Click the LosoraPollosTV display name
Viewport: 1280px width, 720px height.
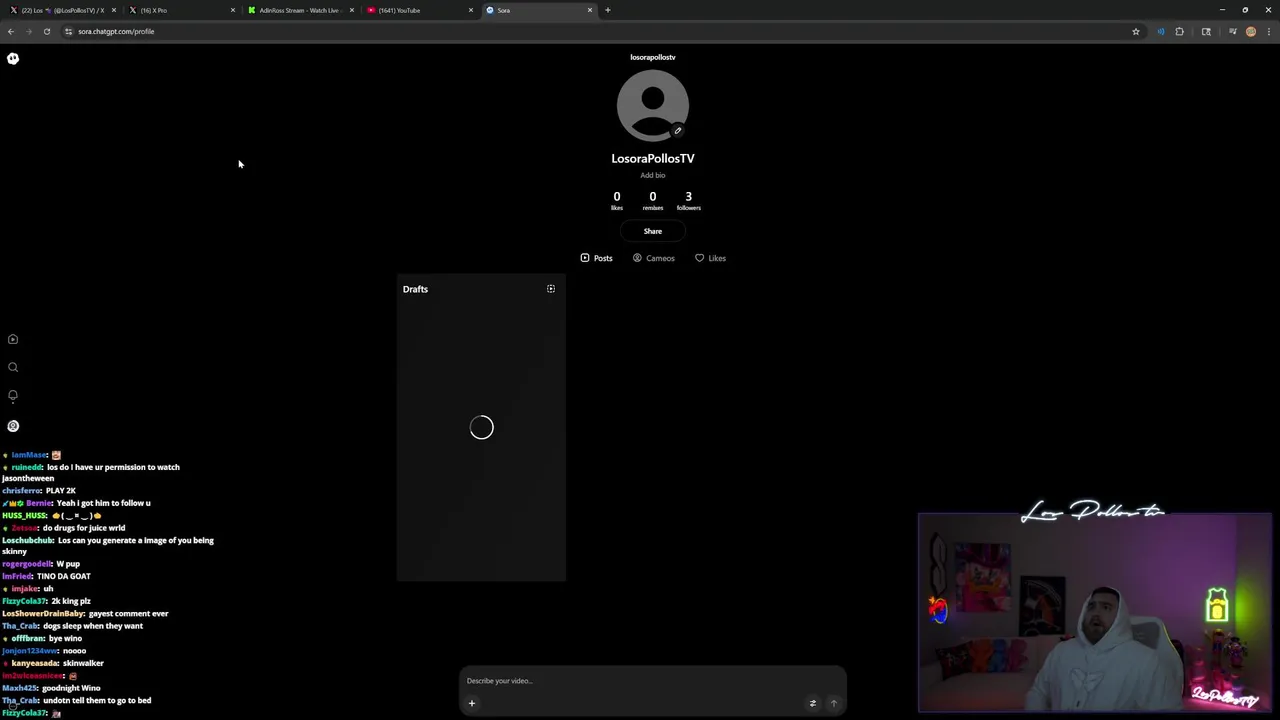click(x=652, y=158)
